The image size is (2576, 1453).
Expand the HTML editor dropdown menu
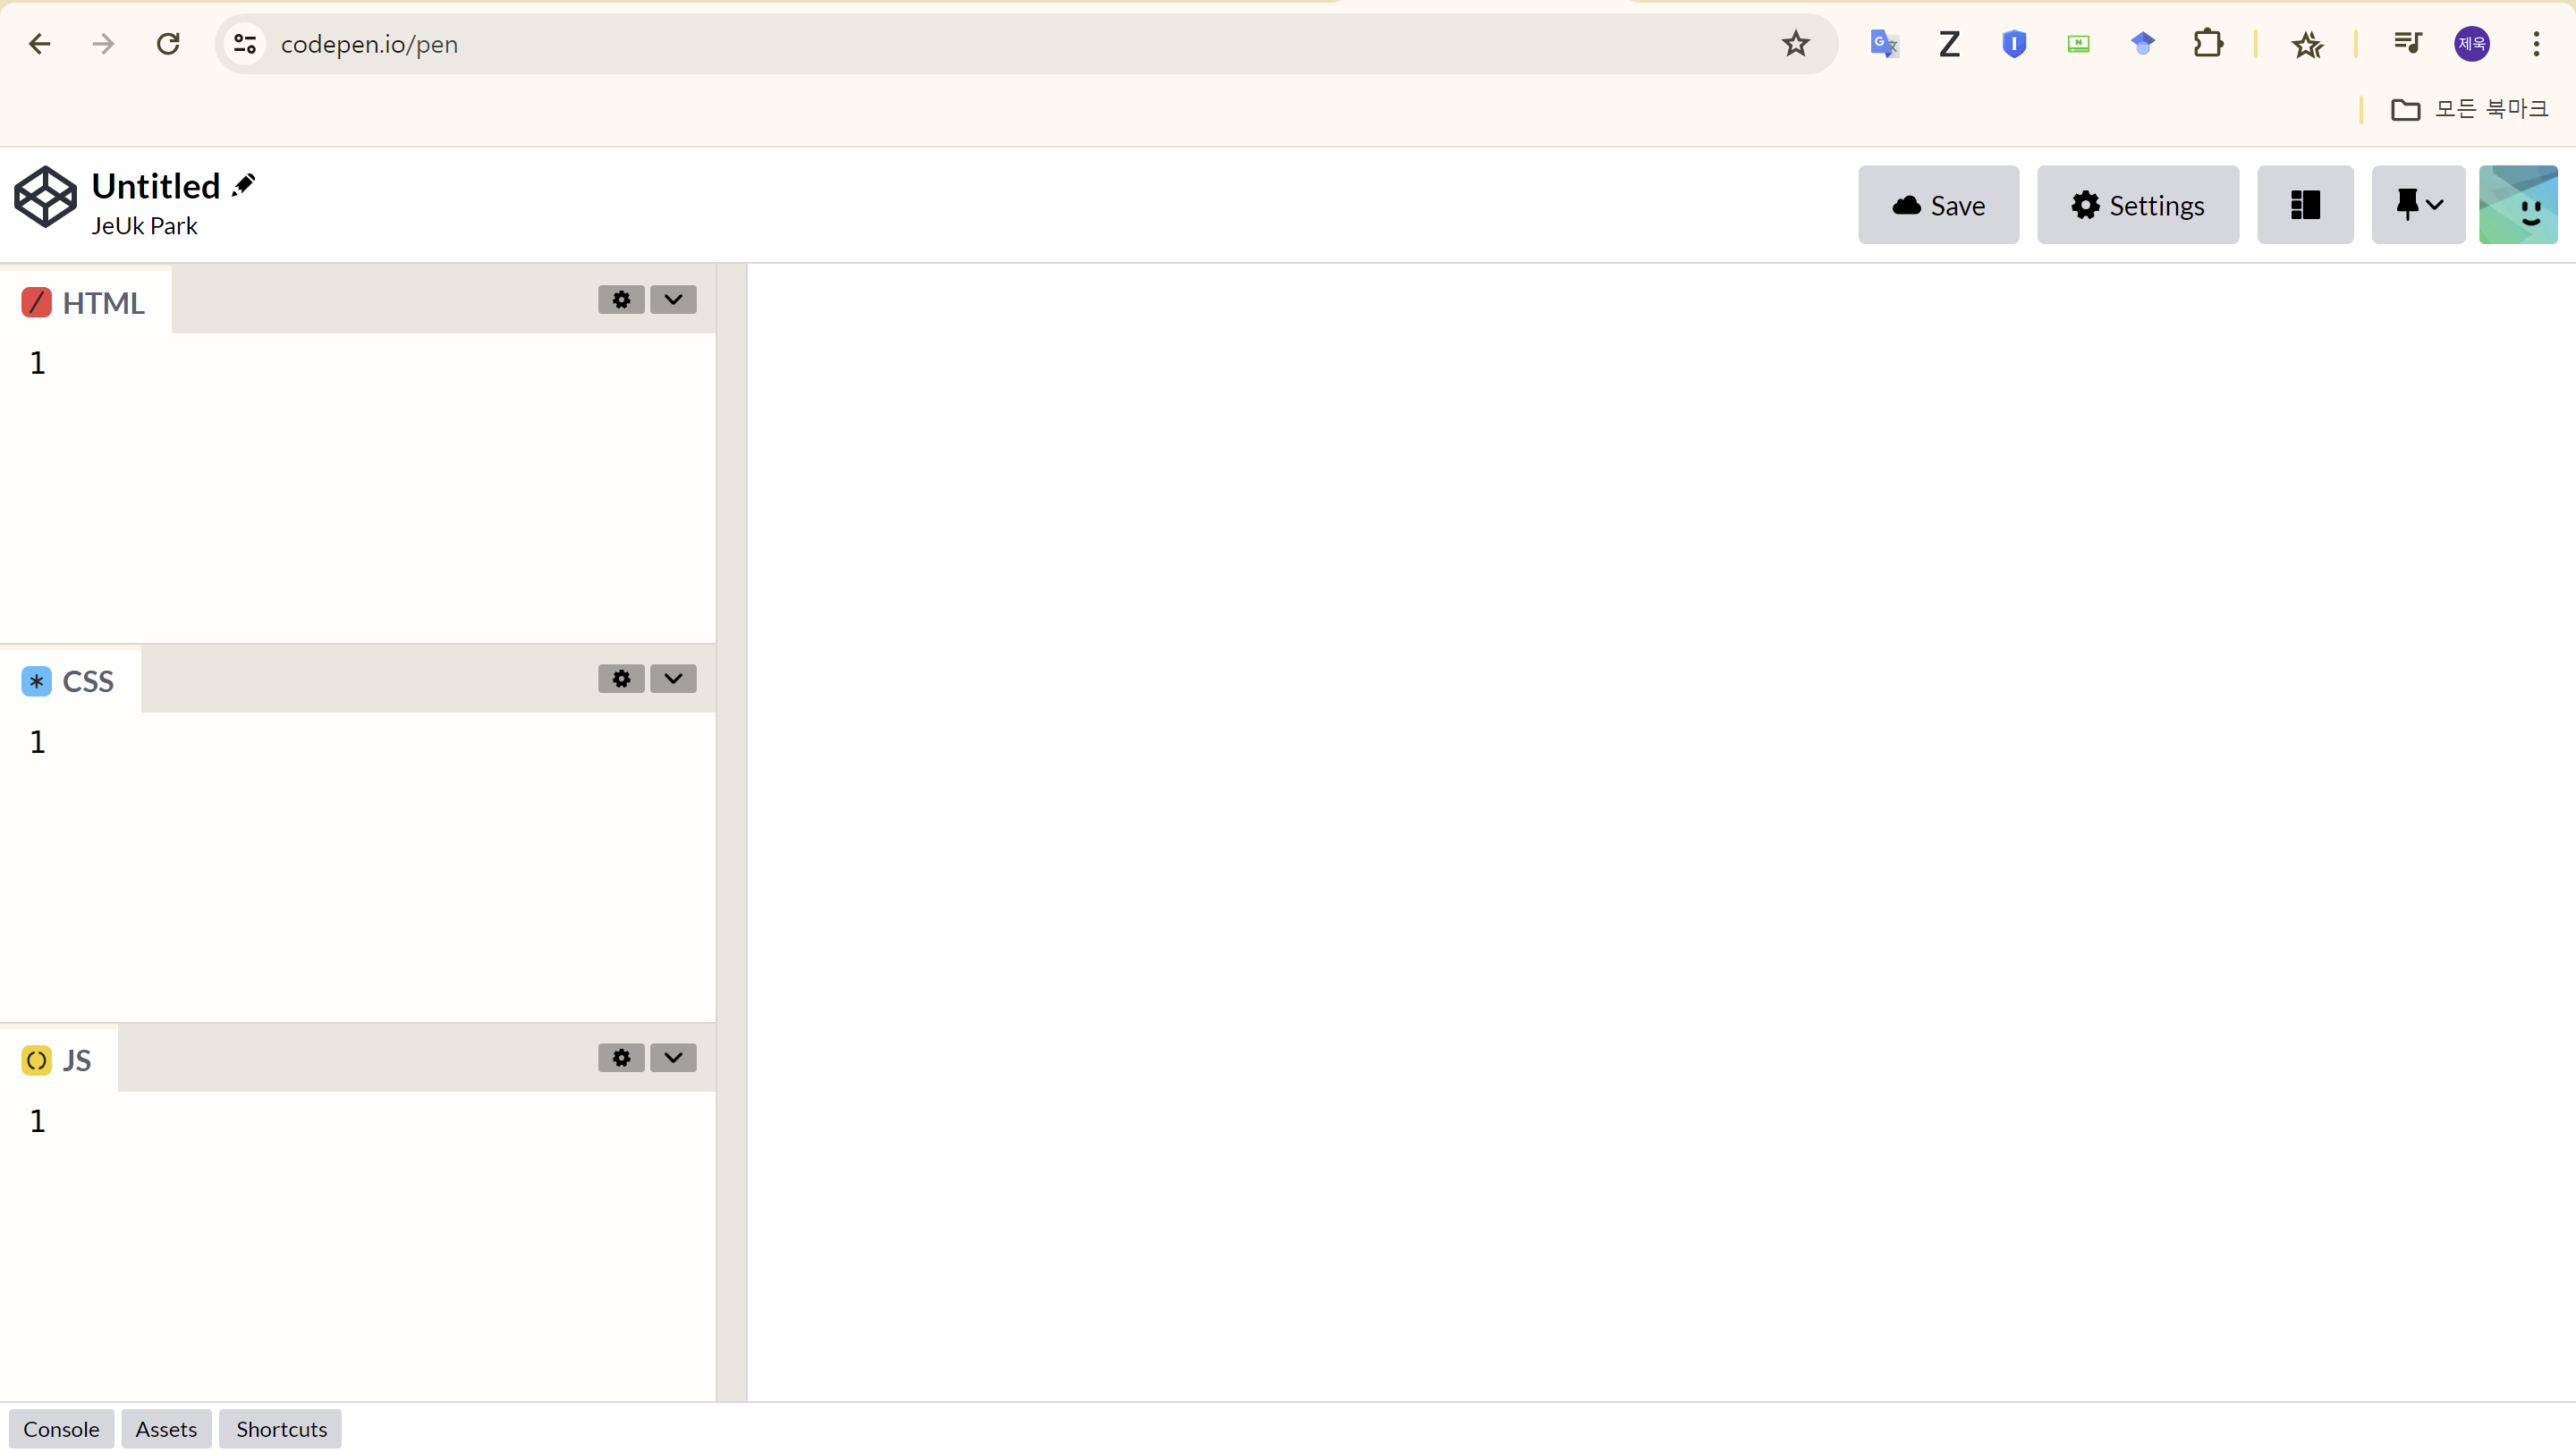coord(673,300)
